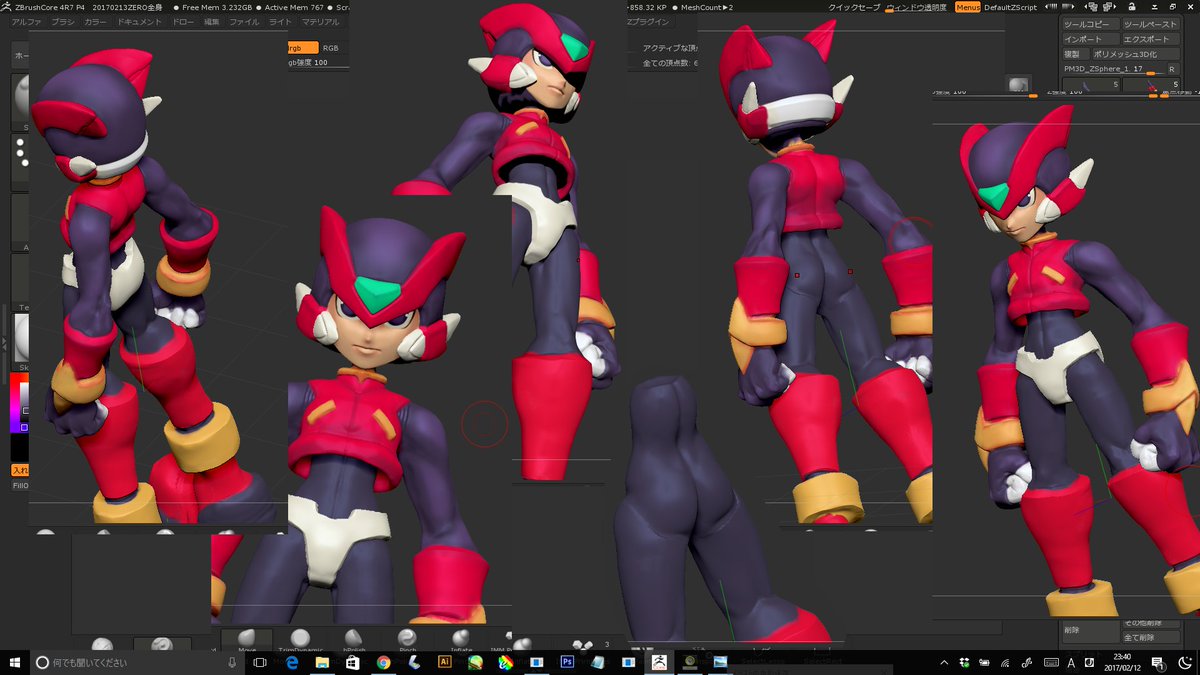Click the microphone icon in search box
1200x675 pixels.
point(232,662)
